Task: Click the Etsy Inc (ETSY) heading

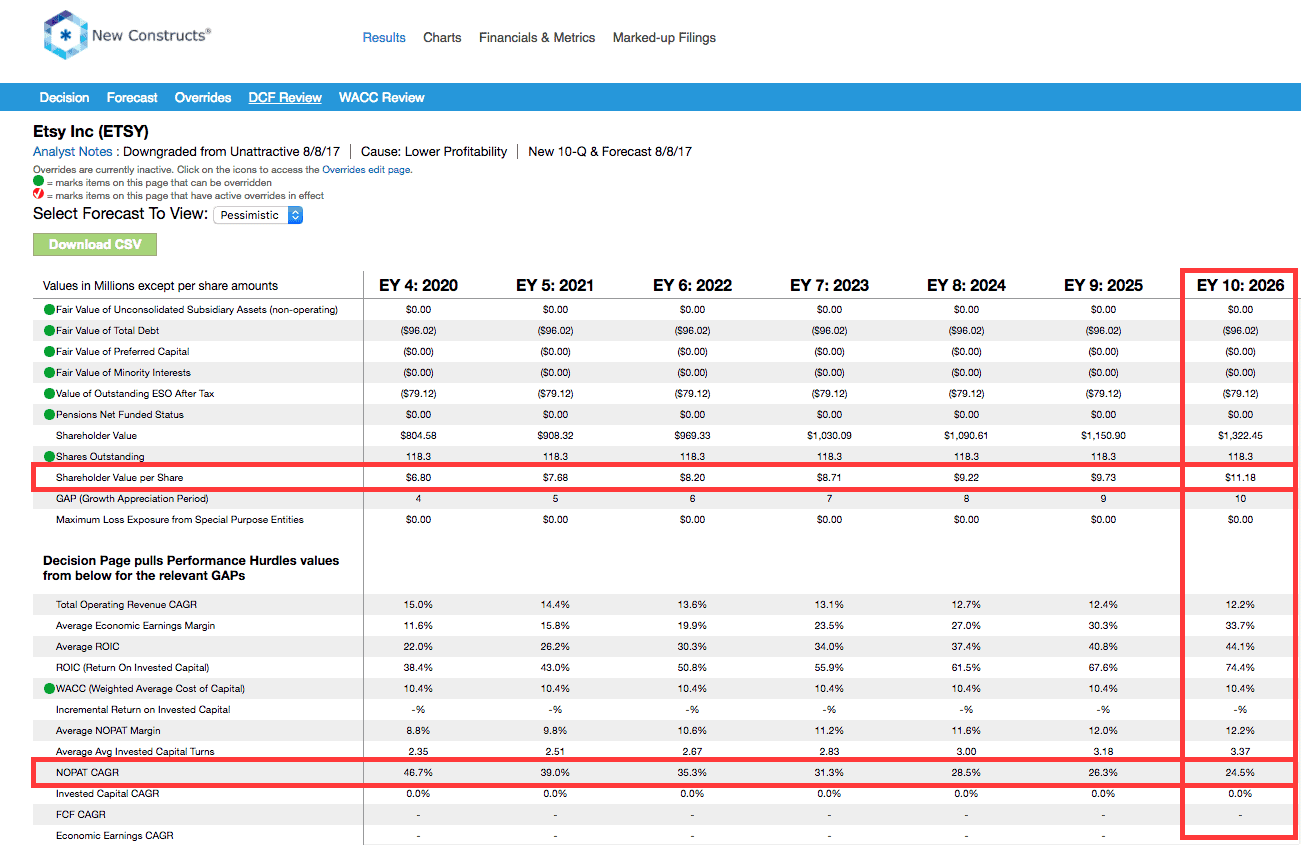Action: click(x=91, y=131)
